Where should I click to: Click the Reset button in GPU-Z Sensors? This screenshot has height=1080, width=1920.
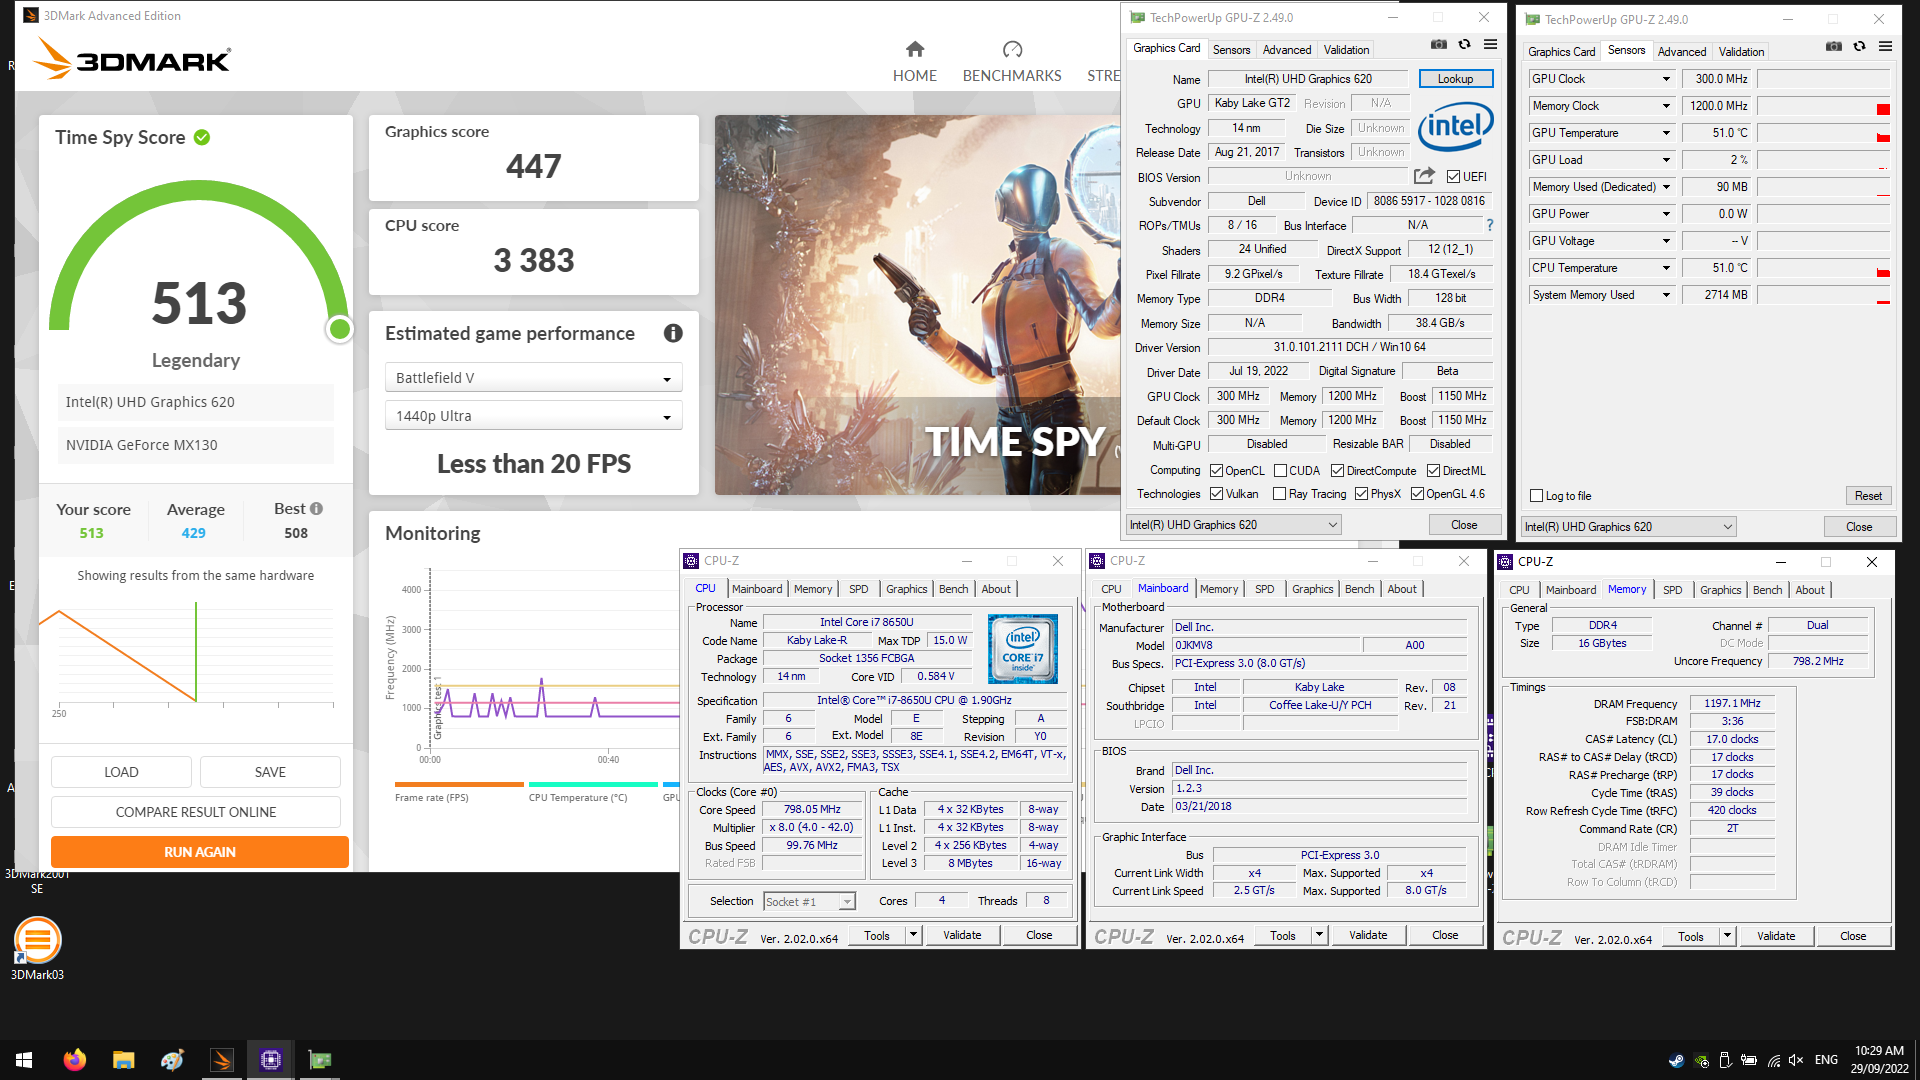[1868, 496]
